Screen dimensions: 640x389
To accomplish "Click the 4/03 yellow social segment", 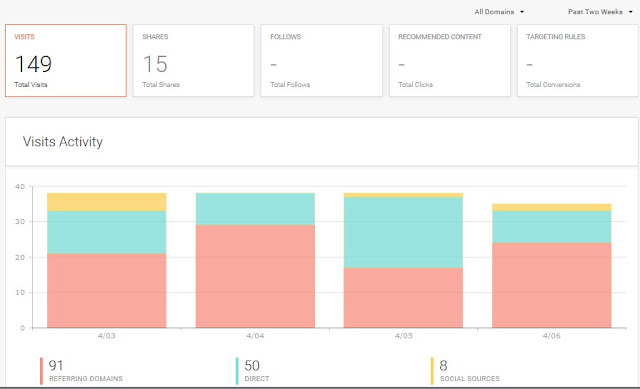I will pyautogui.click(x=107, y=202).
